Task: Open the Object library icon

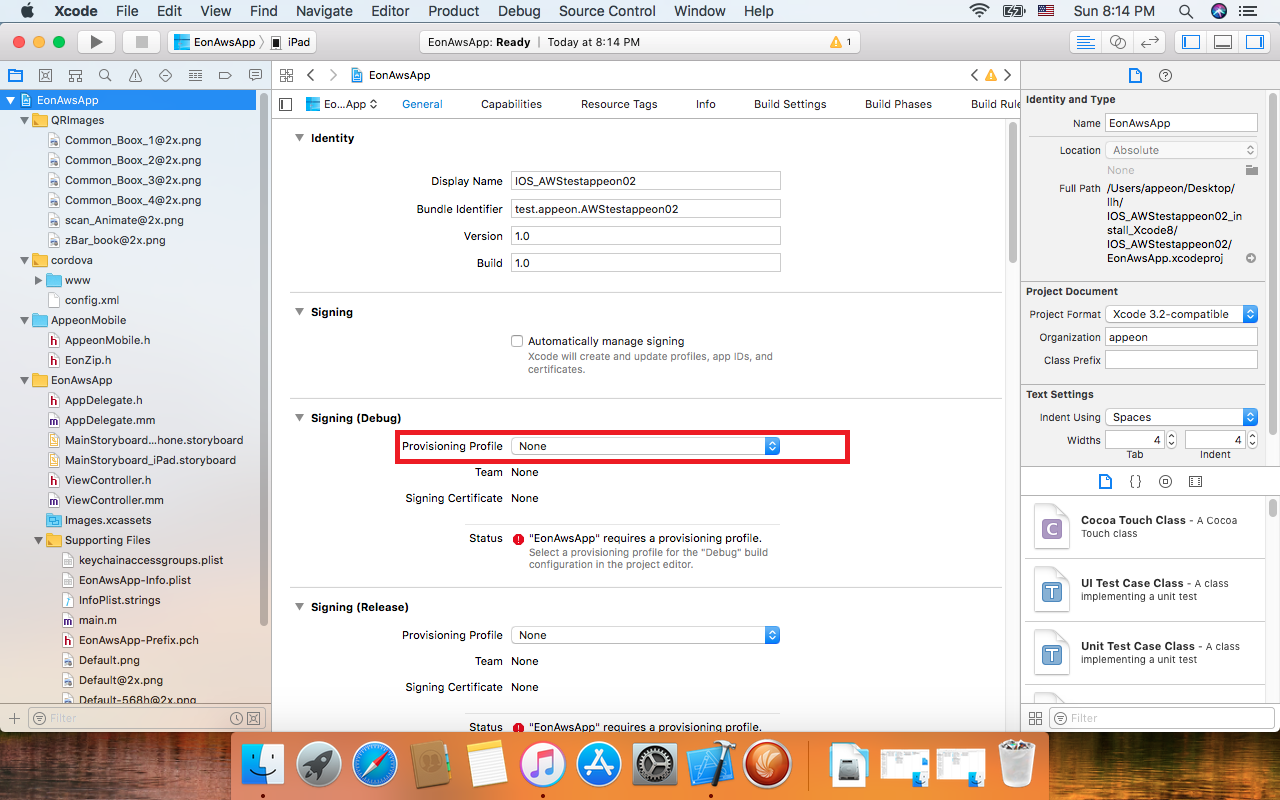Action: pyautogui.click(x=1165, y=481)
